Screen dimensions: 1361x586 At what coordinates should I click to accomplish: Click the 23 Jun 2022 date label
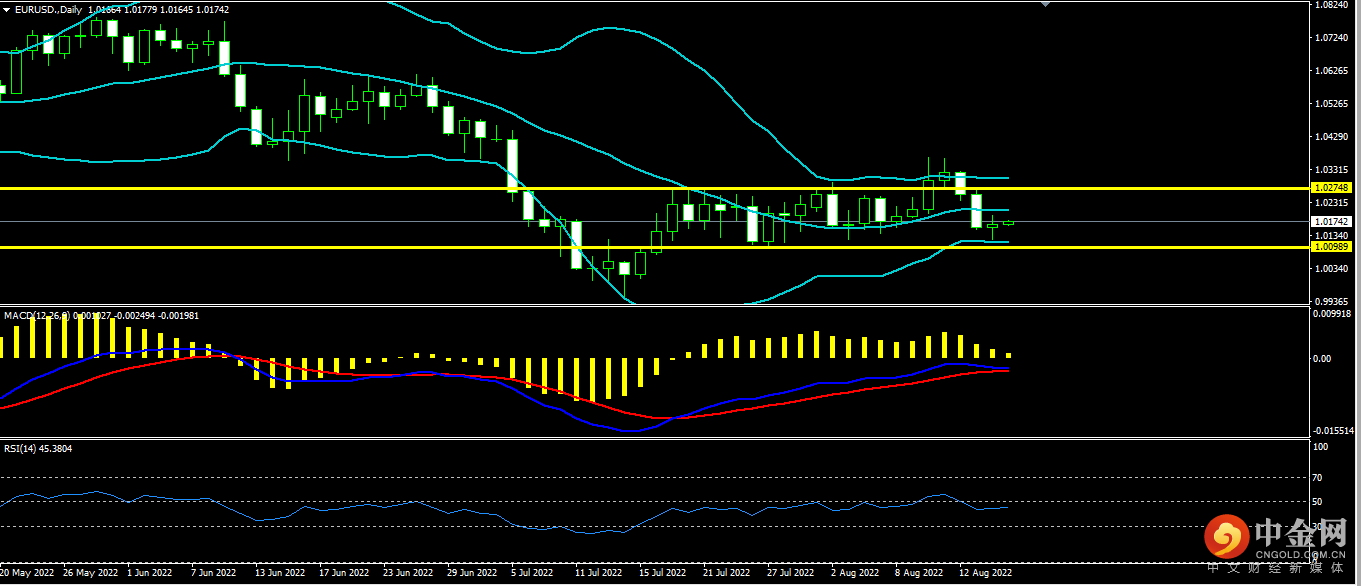(x=408, y=573)
